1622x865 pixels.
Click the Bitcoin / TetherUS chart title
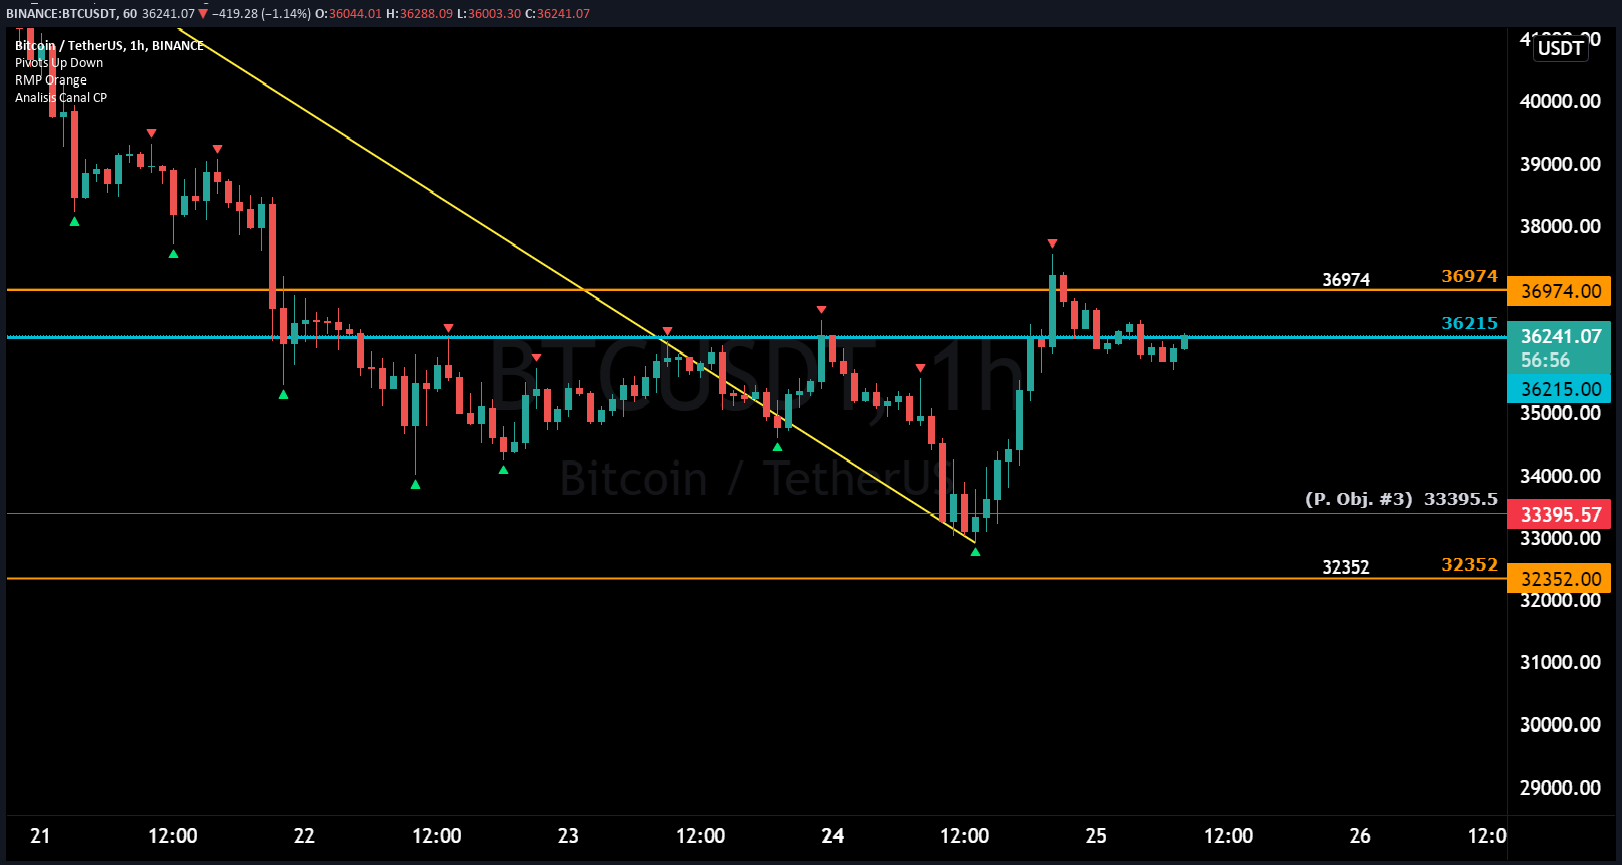coord(109,46)
